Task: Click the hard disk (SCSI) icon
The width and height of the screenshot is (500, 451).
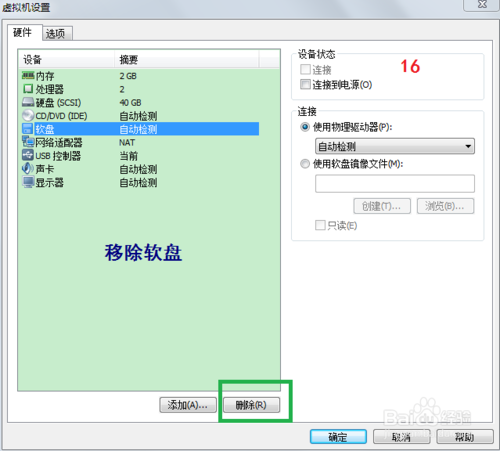Action: click(28, 102)
